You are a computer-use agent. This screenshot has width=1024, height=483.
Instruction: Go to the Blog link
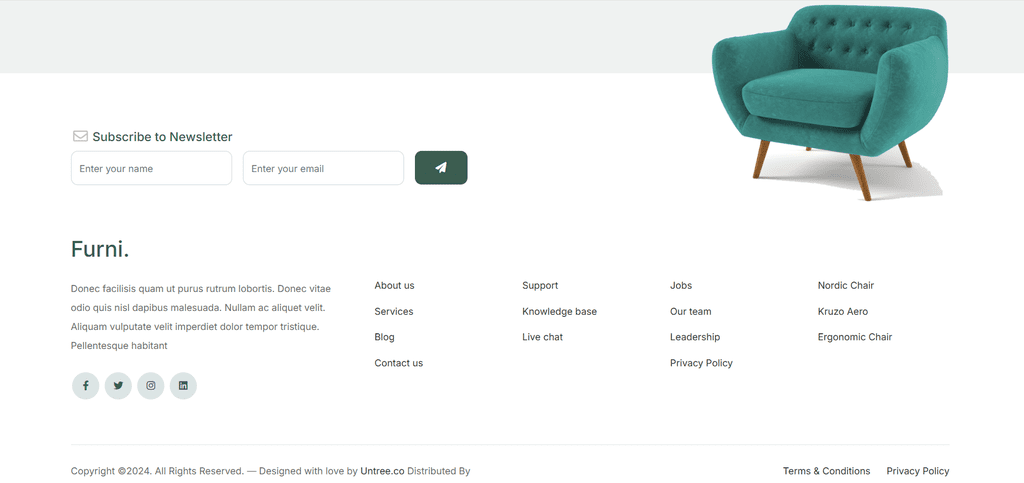[x=385, y=337]
